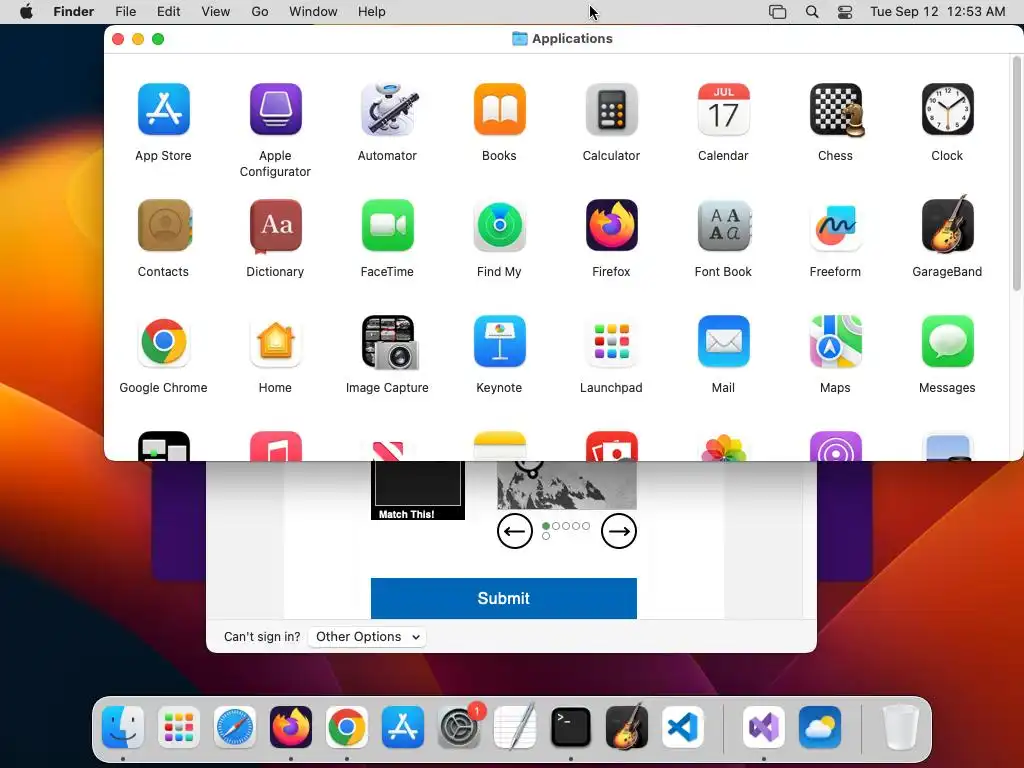Select the Mail app icon
1024x768 pixels.
click(x=723, y=342)
